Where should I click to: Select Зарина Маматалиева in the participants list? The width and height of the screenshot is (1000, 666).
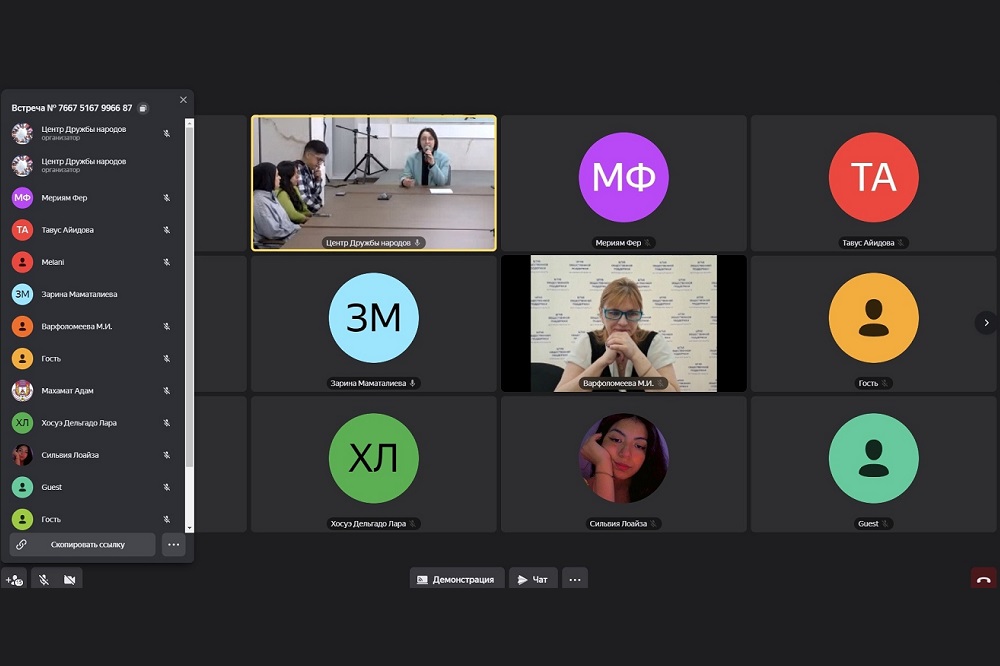tap(79, 294)
